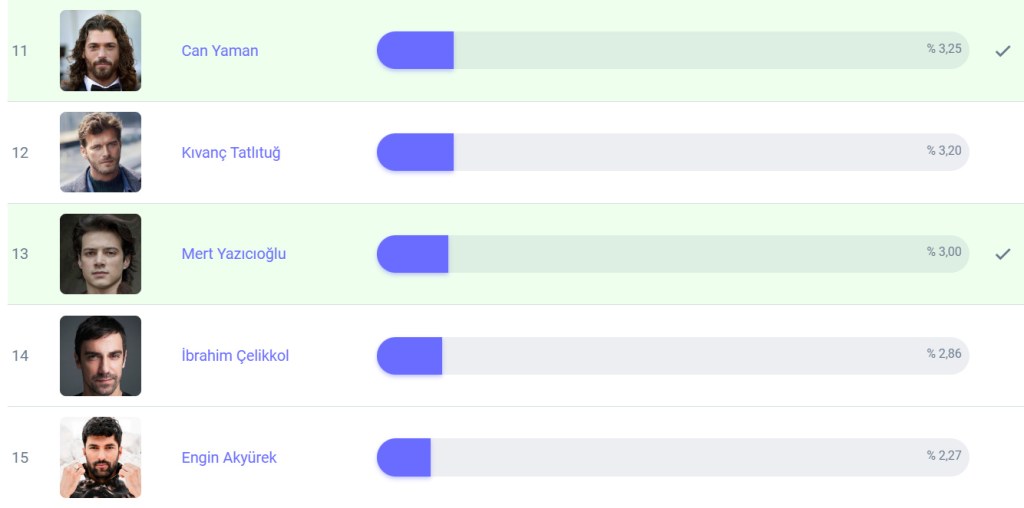Click rank number 14

pyautogui.click(x=20, y=356)
